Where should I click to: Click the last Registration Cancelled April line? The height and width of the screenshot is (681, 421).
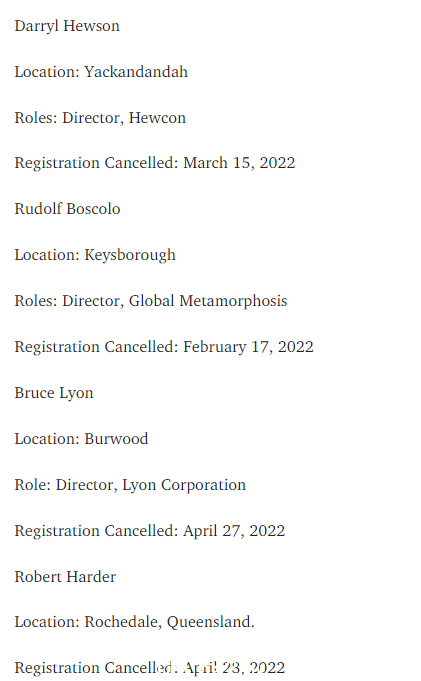150,668
